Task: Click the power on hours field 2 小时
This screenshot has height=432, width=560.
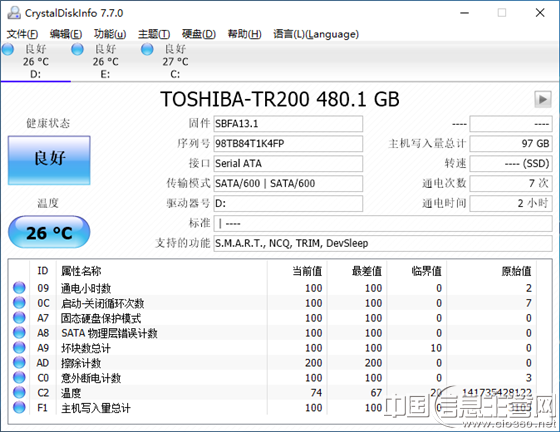Action: [x=511, y=204]
